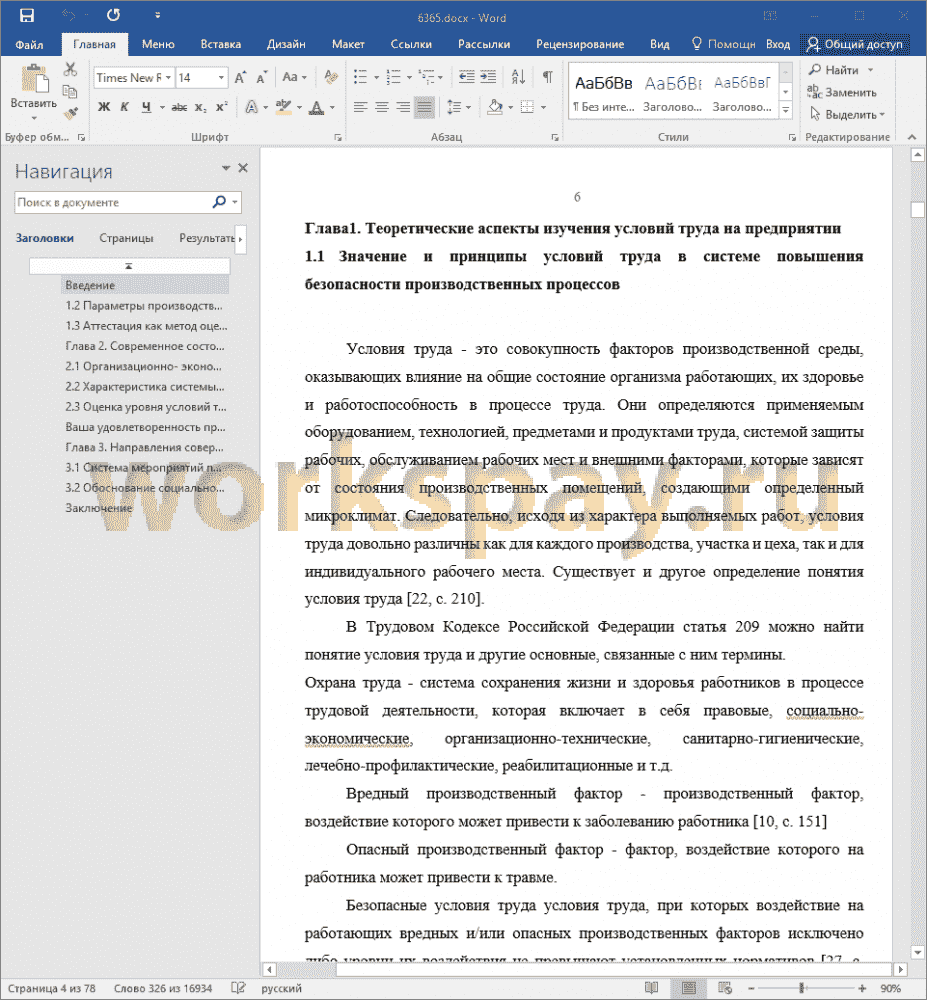This screenshot has height=1000, width=927.
Task: Toggle italic (К) formatting
Action: [x=125, y=107]
